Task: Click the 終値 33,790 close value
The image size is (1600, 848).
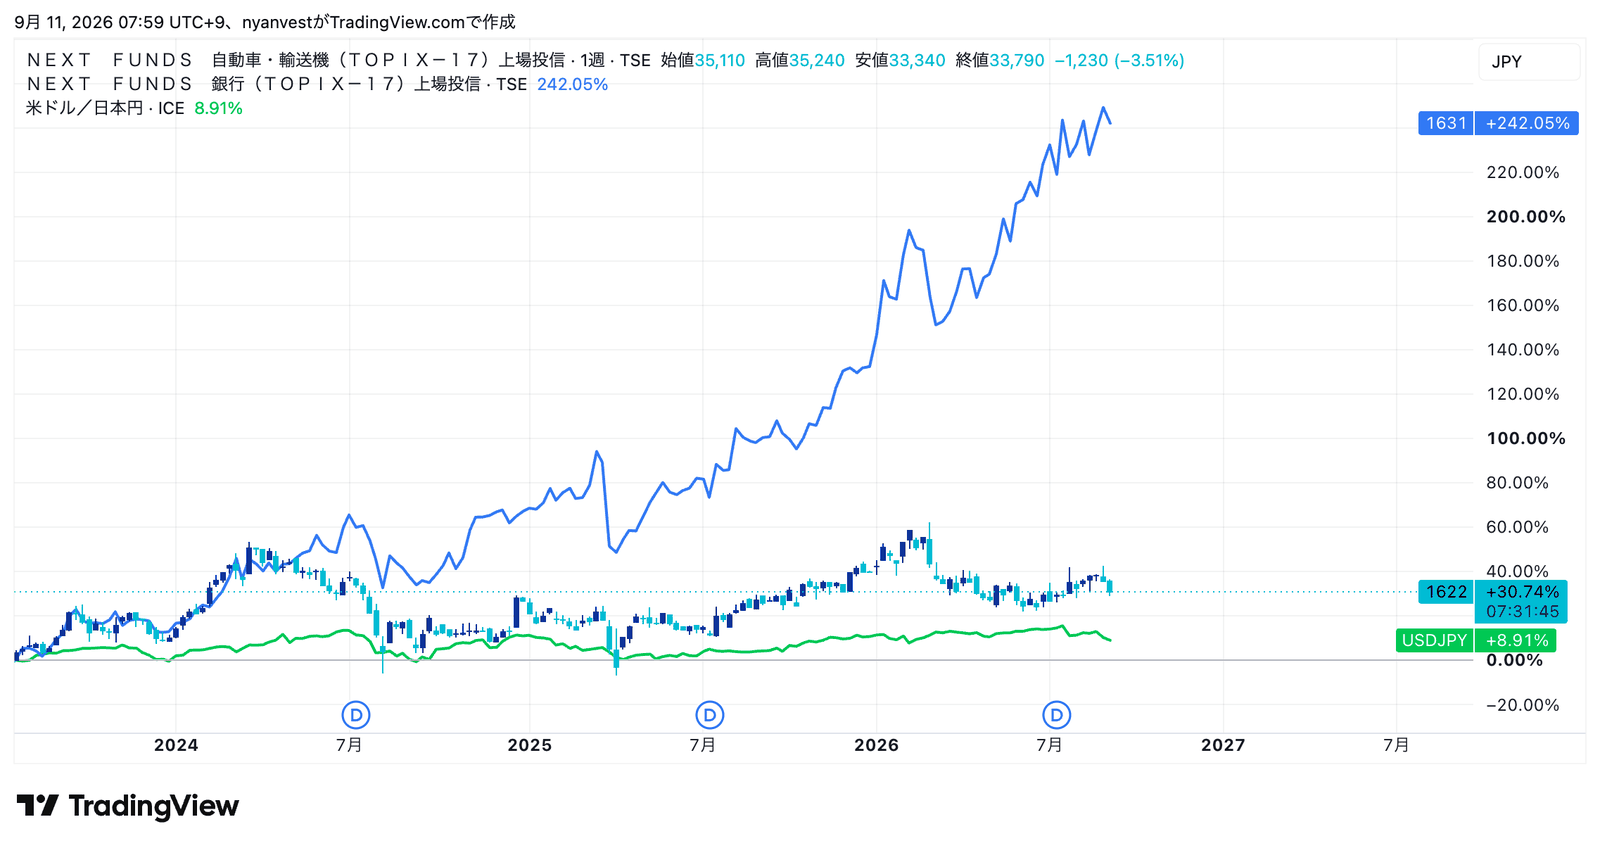Action: [x=1000, y=60]
